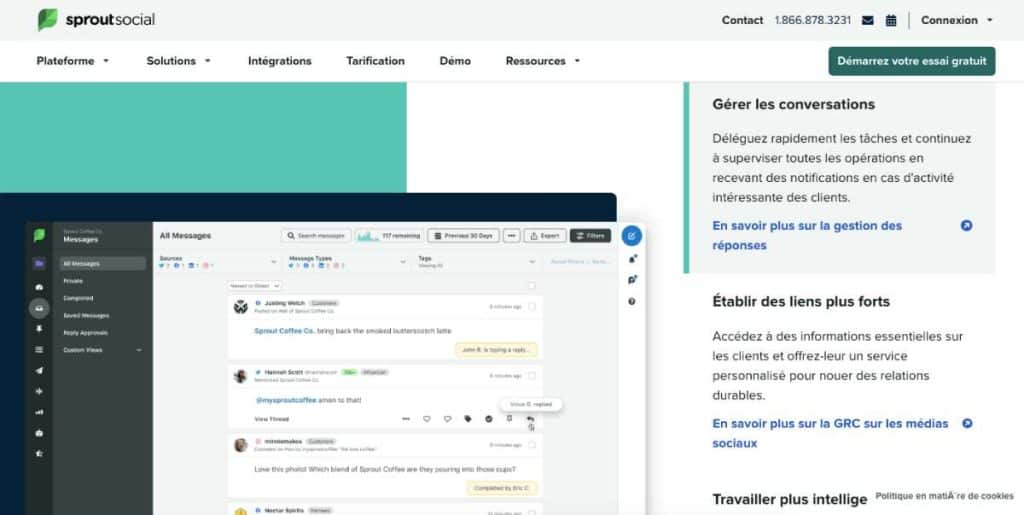Open the Connexion dropdown
Image resolution: width=1024 pixels, height=515 pixels.
click(957, 20)
